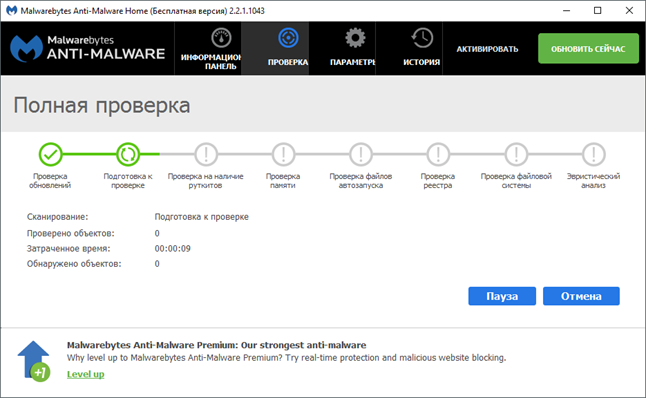Click the Подготовка к проверке spinning step icon

click(x=128, y=155)
